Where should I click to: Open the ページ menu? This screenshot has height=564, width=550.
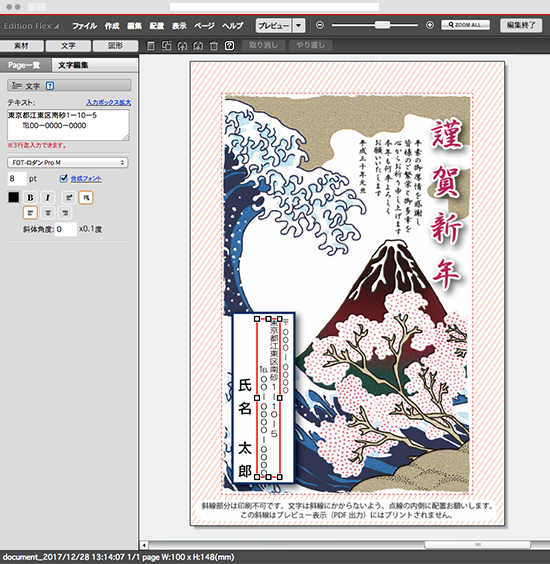[204, 26]
